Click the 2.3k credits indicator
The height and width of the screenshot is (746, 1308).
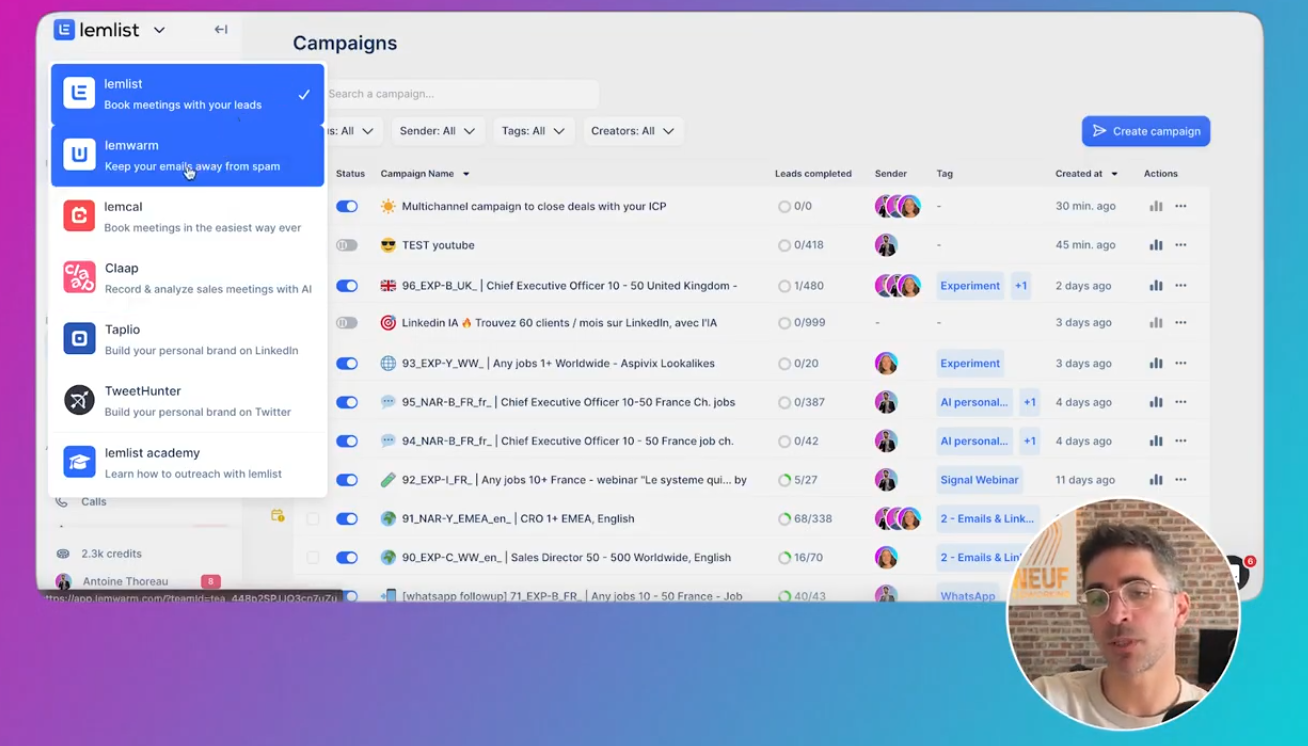tap(111, 553)
